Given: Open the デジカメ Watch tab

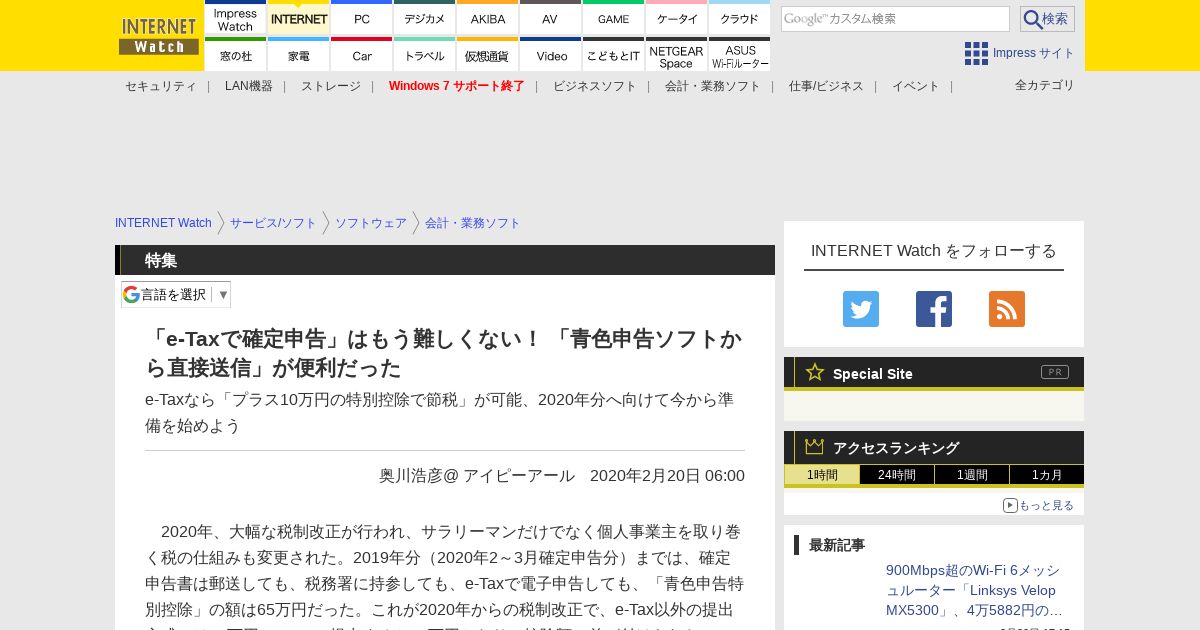Looking at the screenshot, I should pos(425,18).
